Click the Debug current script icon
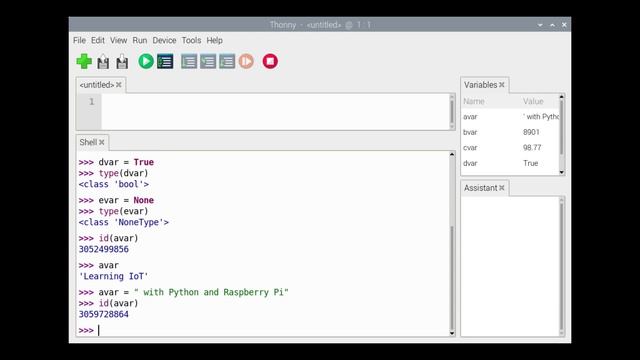 coord(165,62)
